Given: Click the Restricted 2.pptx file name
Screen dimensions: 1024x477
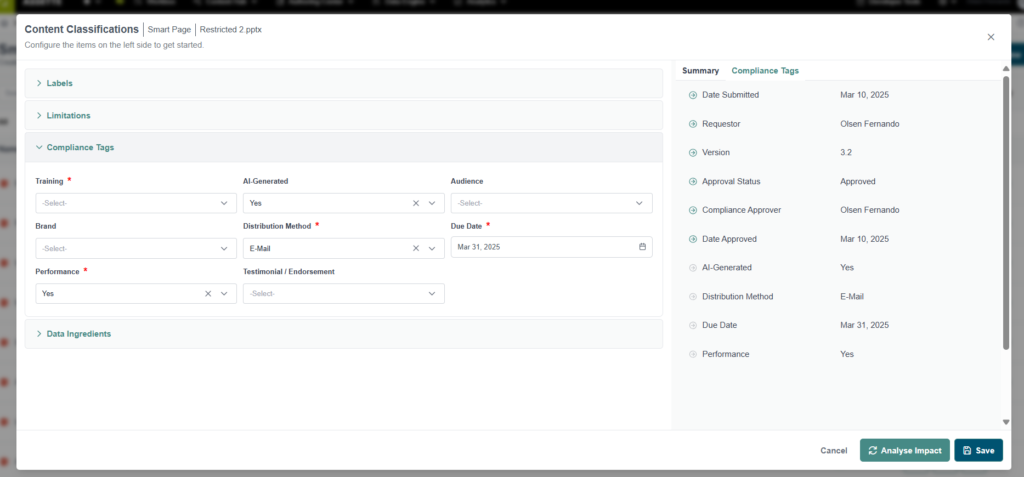Looking at the screenshot, I should (x=231, y=29).
